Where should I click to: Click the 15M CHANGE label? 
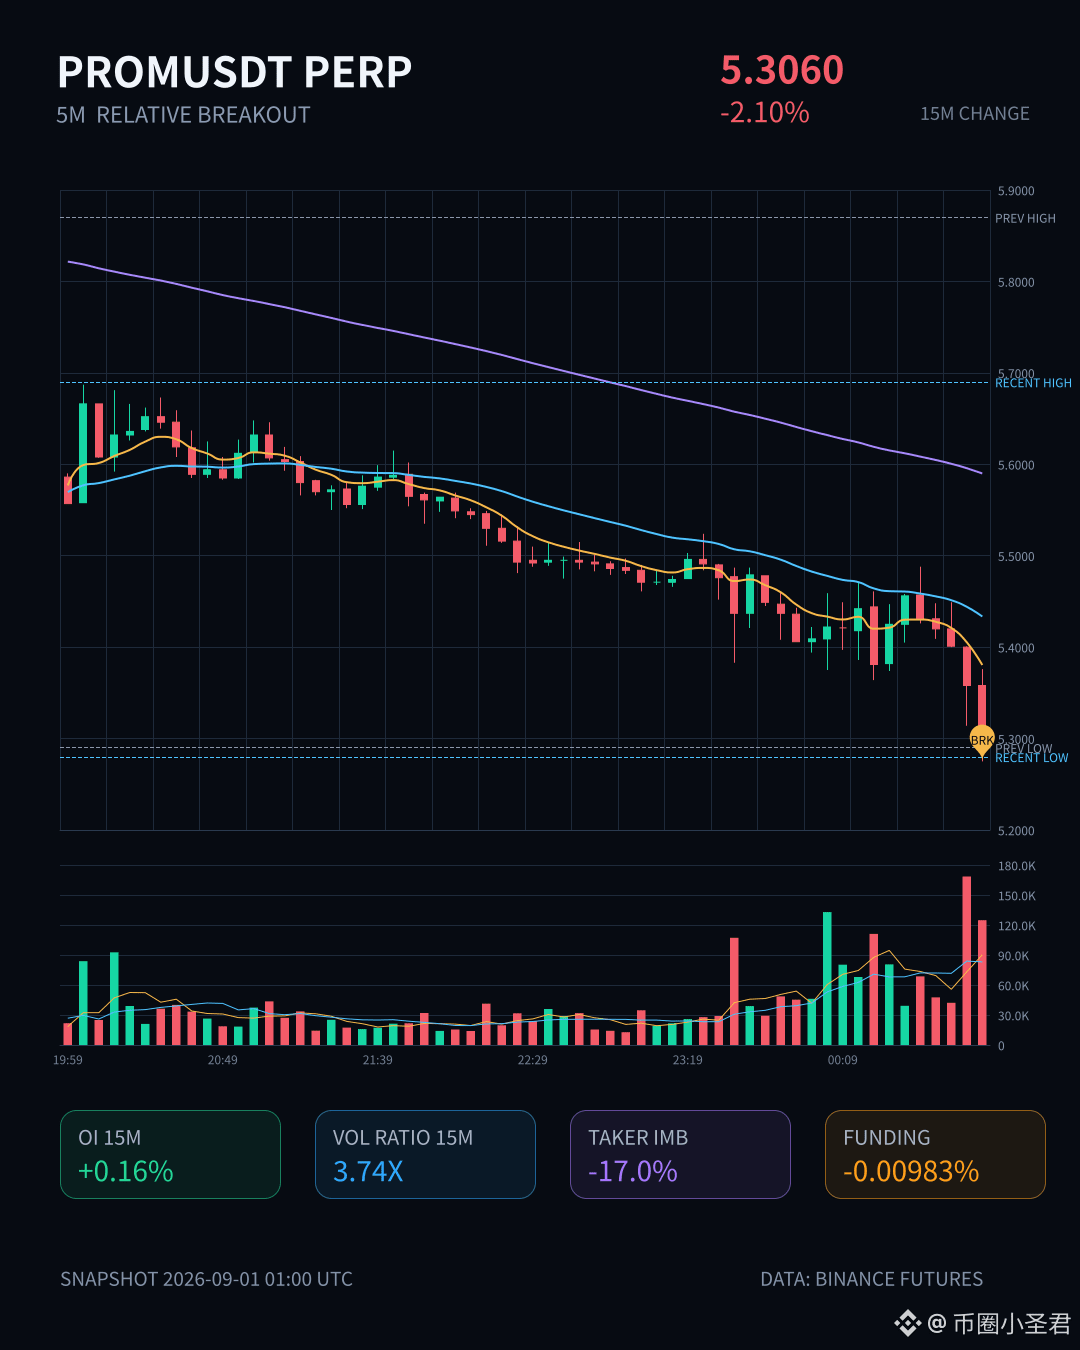[x=975, y=114]
